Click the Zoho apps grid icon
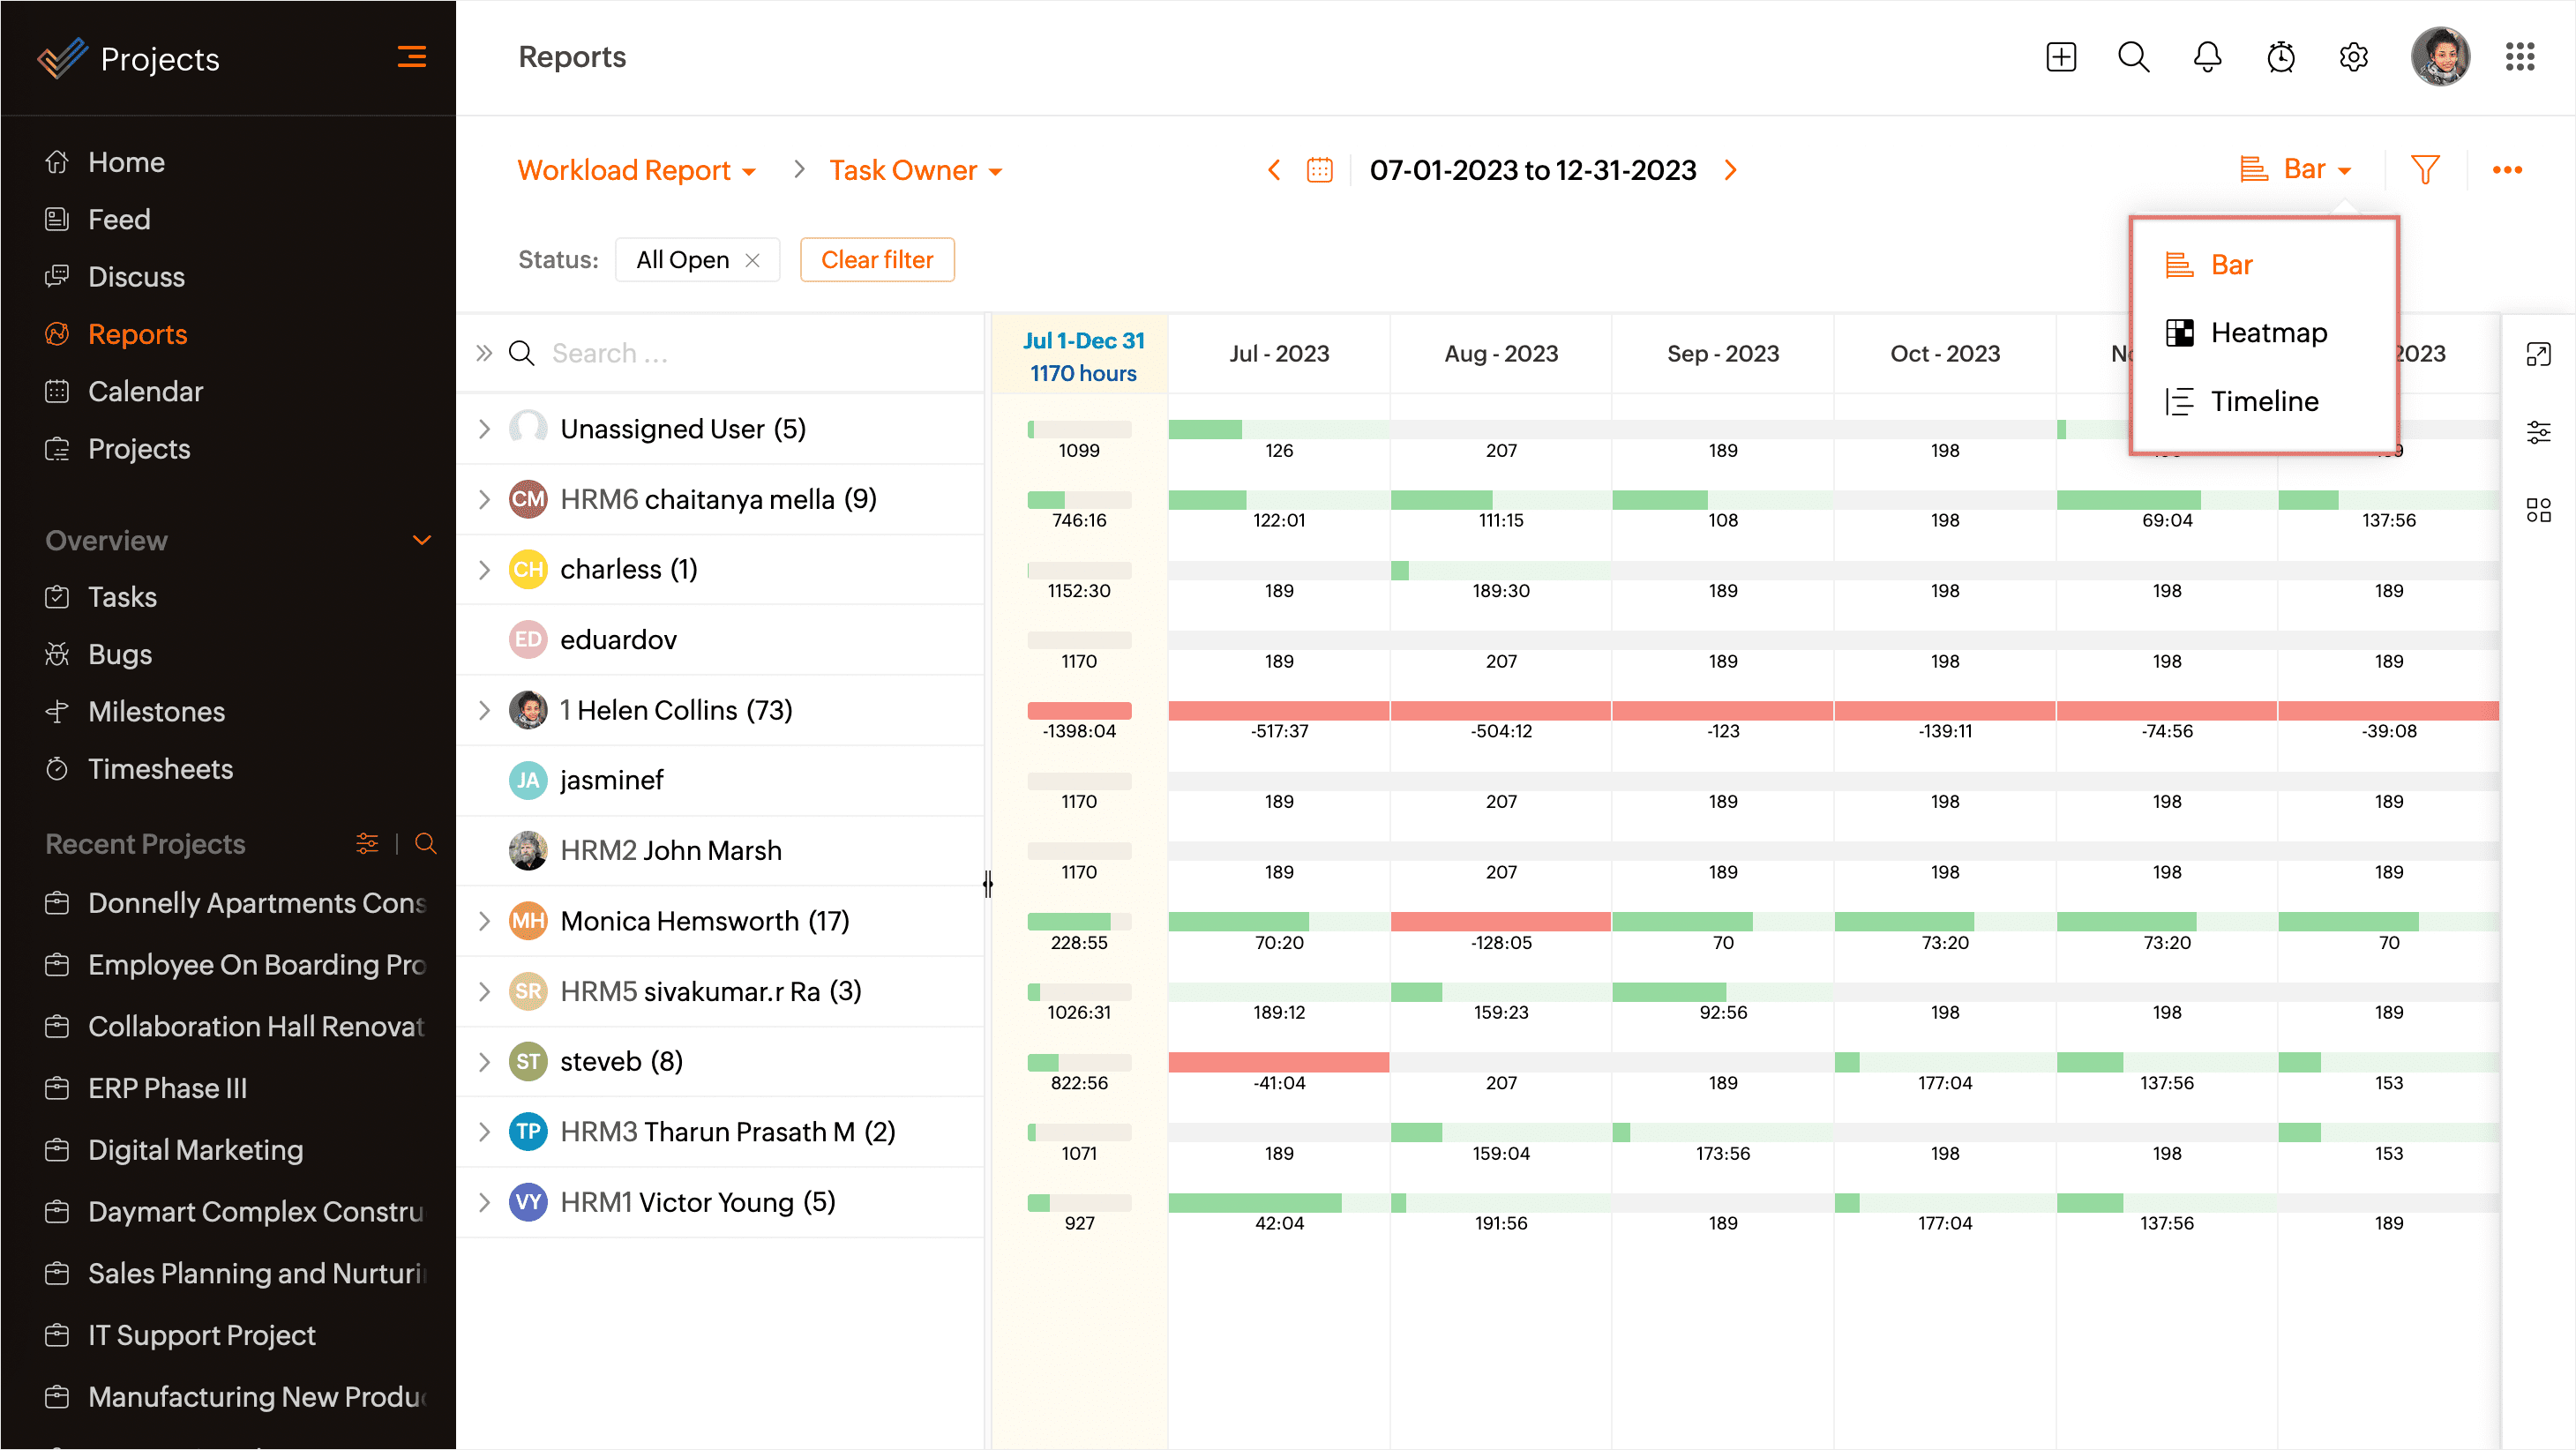This screenshot has height=1450, width=2576. click(2520, 57)
